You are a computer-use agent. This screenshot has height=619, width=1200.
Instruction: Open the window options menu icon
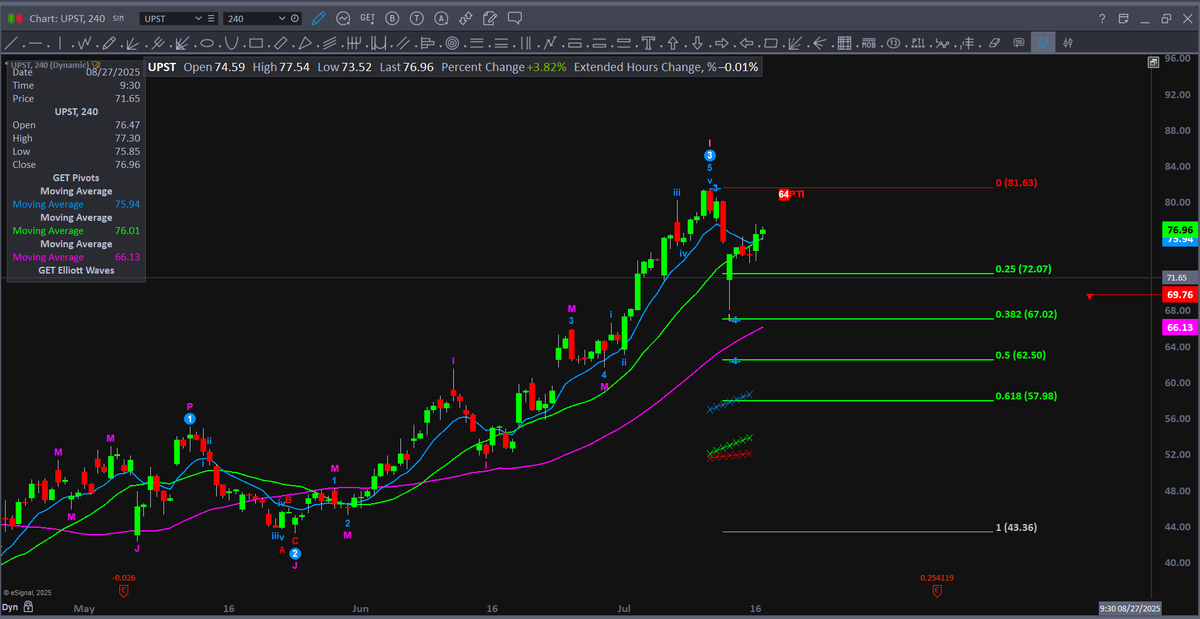coord(1124,19)
